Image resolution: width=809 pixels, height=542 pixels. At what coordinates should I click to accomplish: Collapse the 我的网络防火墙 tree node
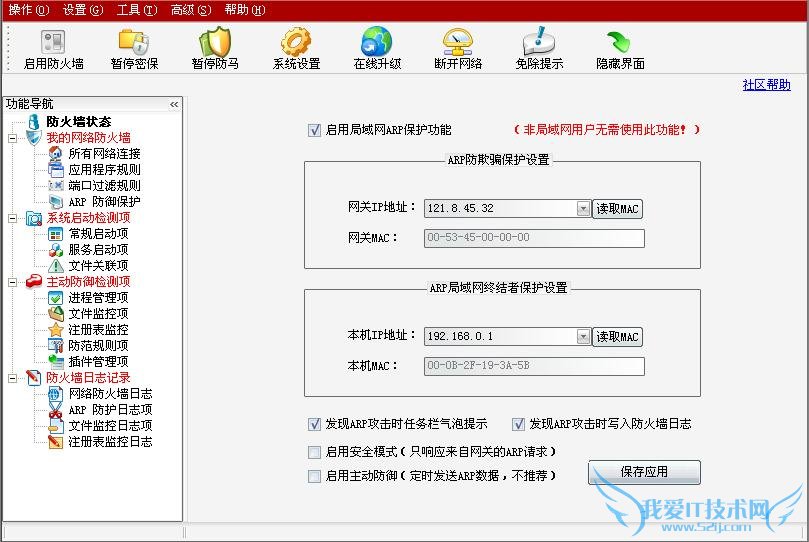pyautogui.click(x=12, y=138)
